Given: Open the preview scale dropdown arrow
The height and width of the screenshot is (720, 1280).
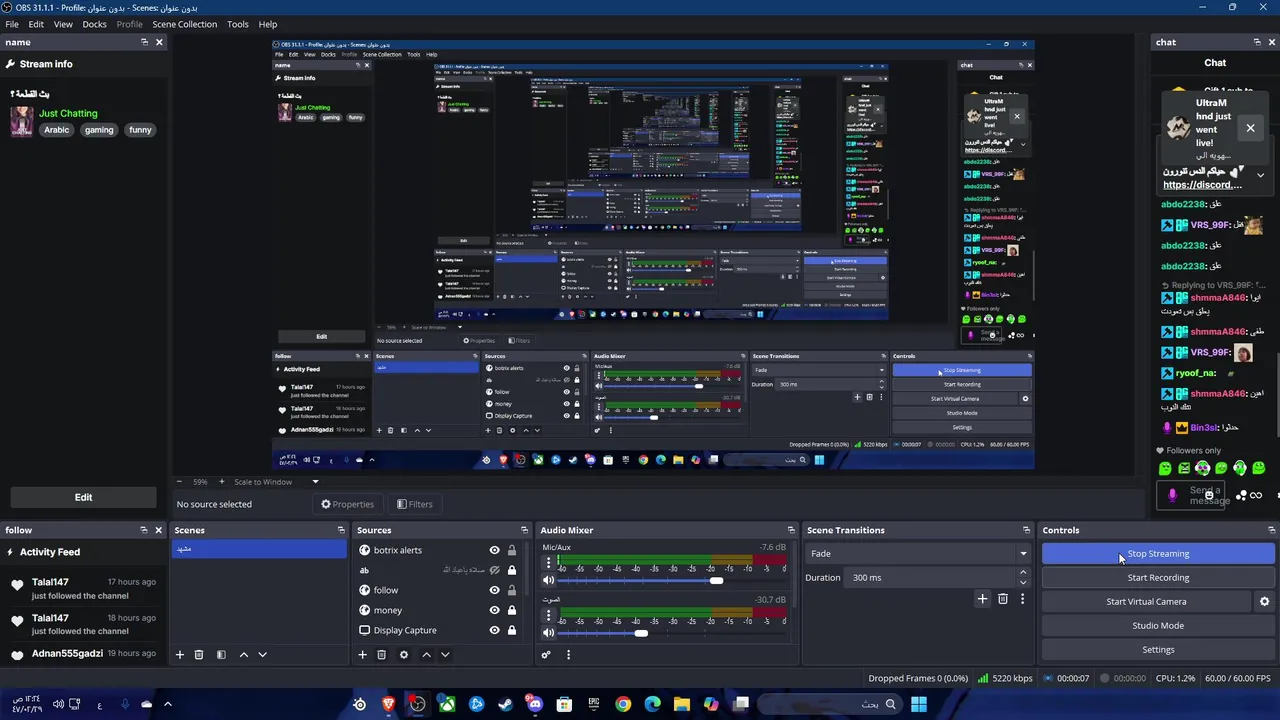Looking at the screenshot, I should (315, 482).
